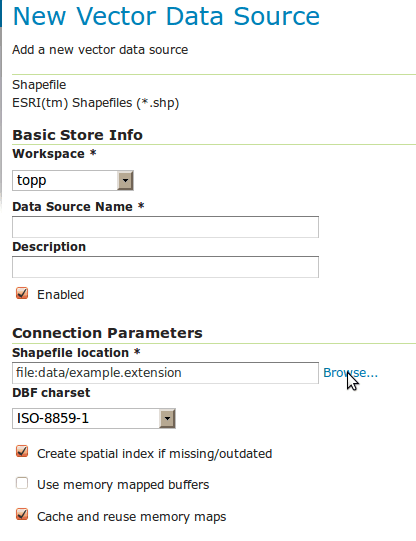
Task: Click the Description field label
Action: coord(49,247)
